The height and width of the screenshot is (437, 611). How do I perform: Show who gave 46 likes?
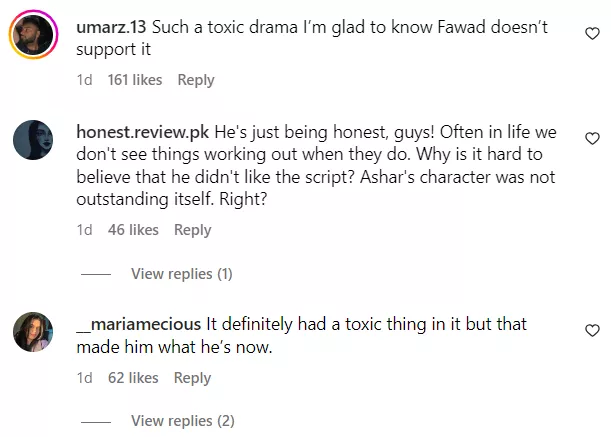coord(133,230)
